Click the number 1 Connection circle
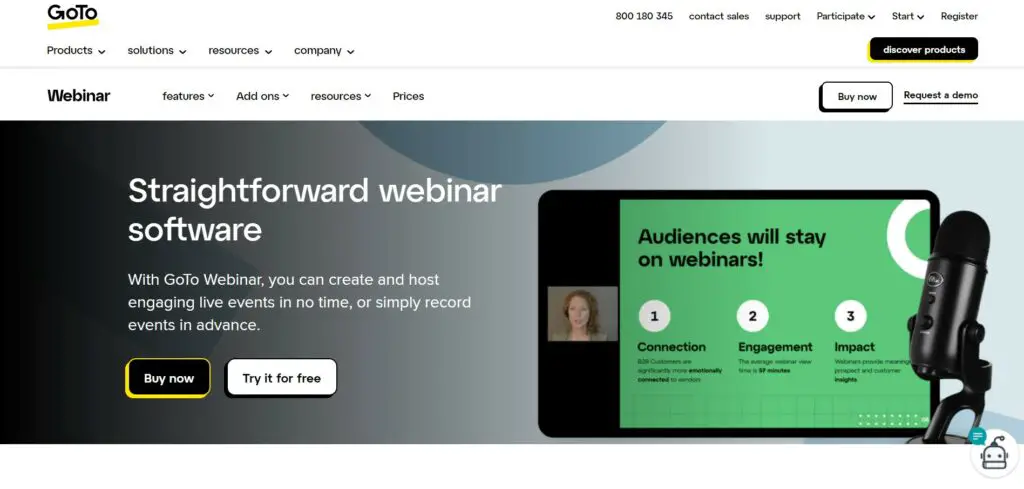The image size is (1024, 489). click(654, 317)
